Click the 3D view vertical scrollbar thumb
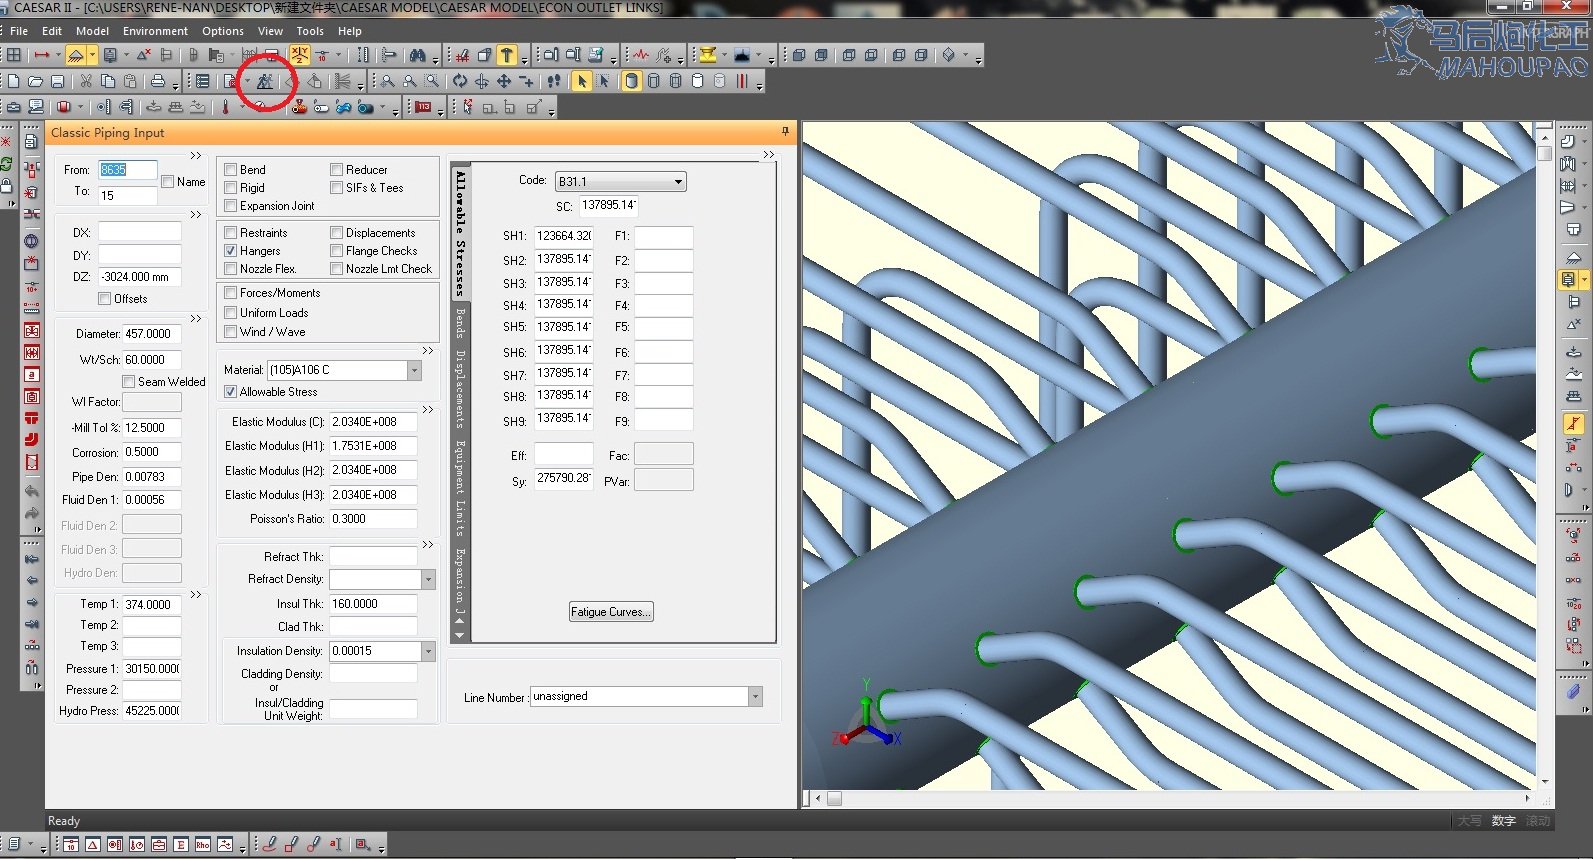Image resolution: width=1593 pixels, height=859 pixels. pyautogui.click(x=1545, y=153)
